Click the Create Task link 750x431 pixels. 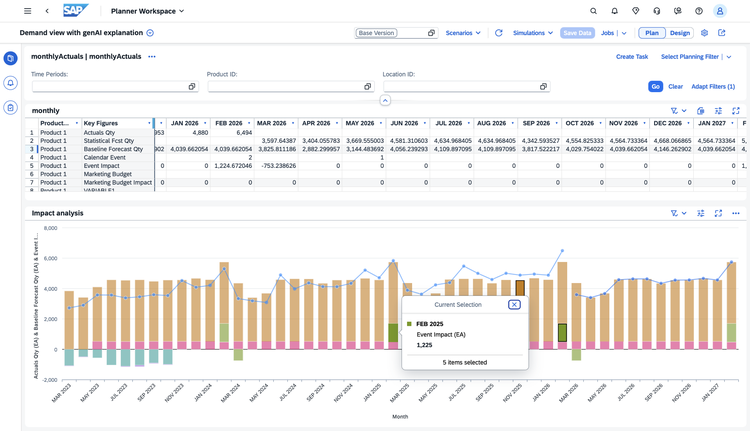point(631,56)
